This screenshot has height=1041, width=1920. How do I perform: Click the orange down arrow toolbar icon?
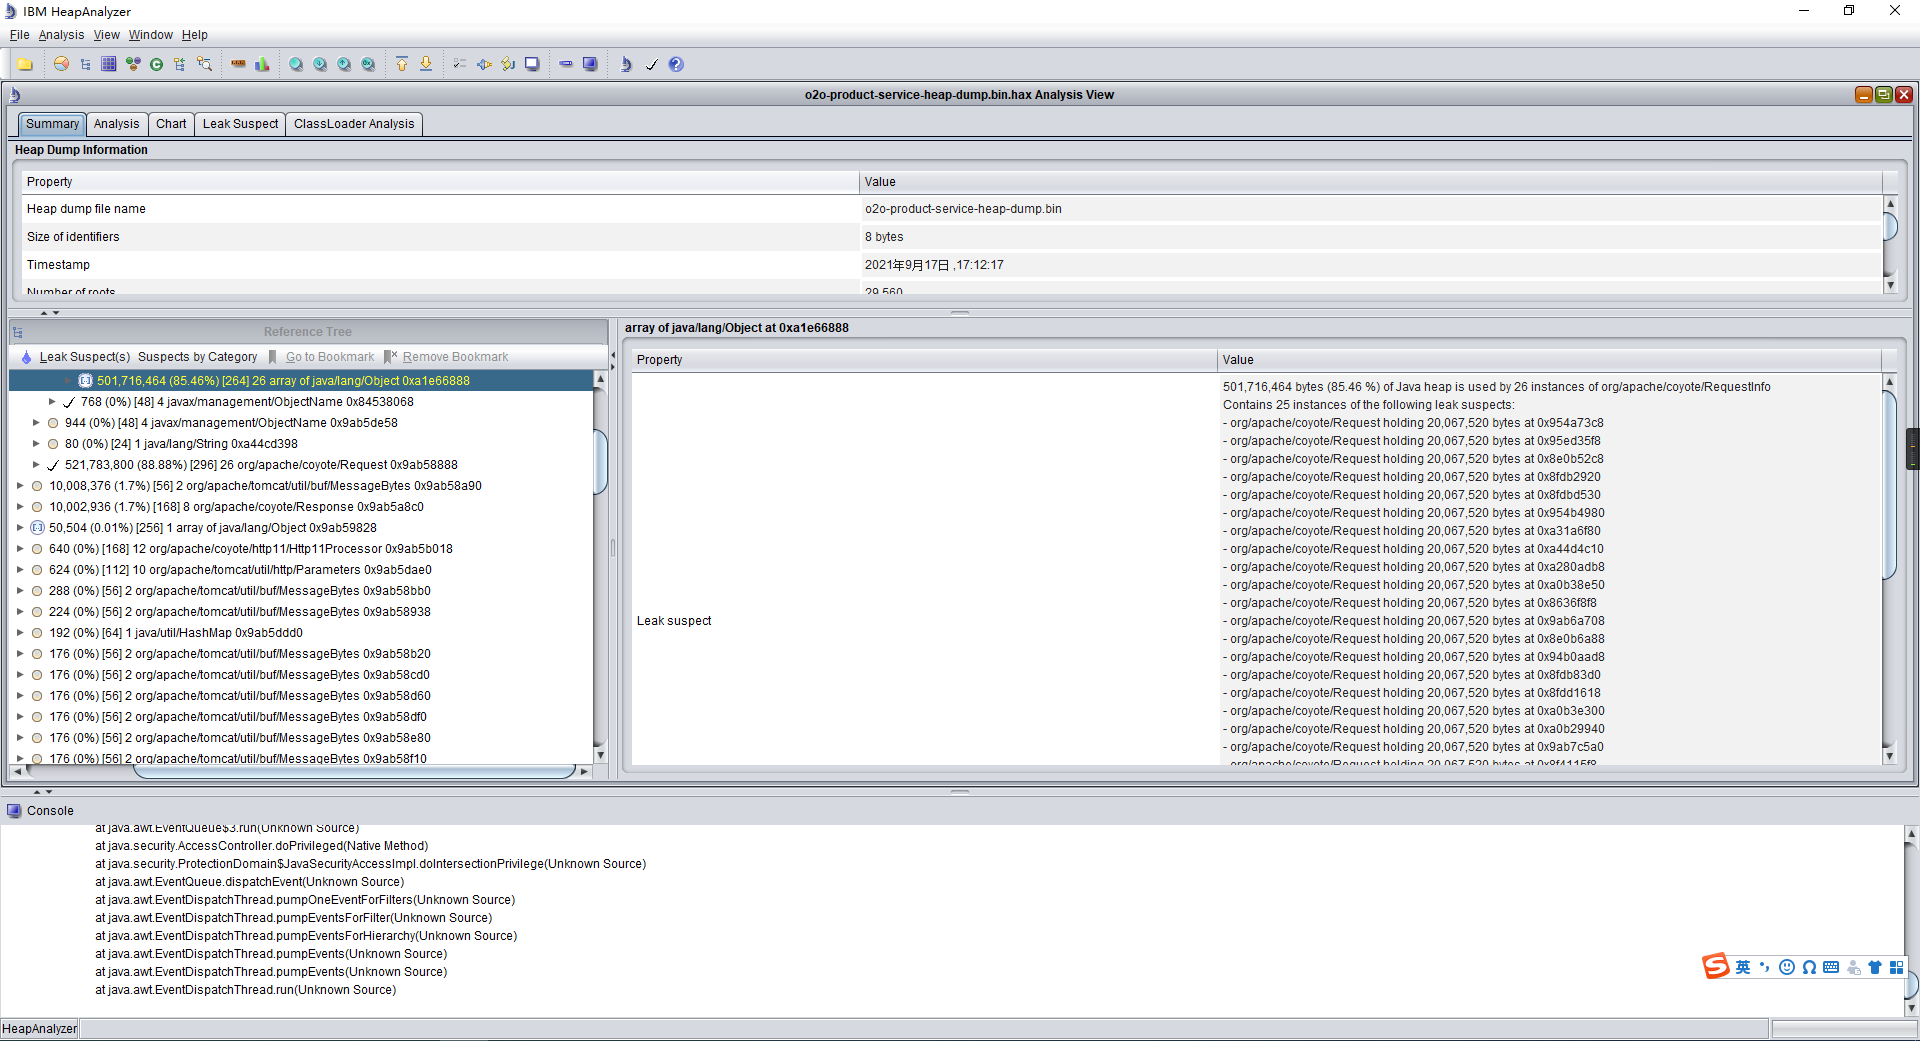tap(426, 64)
